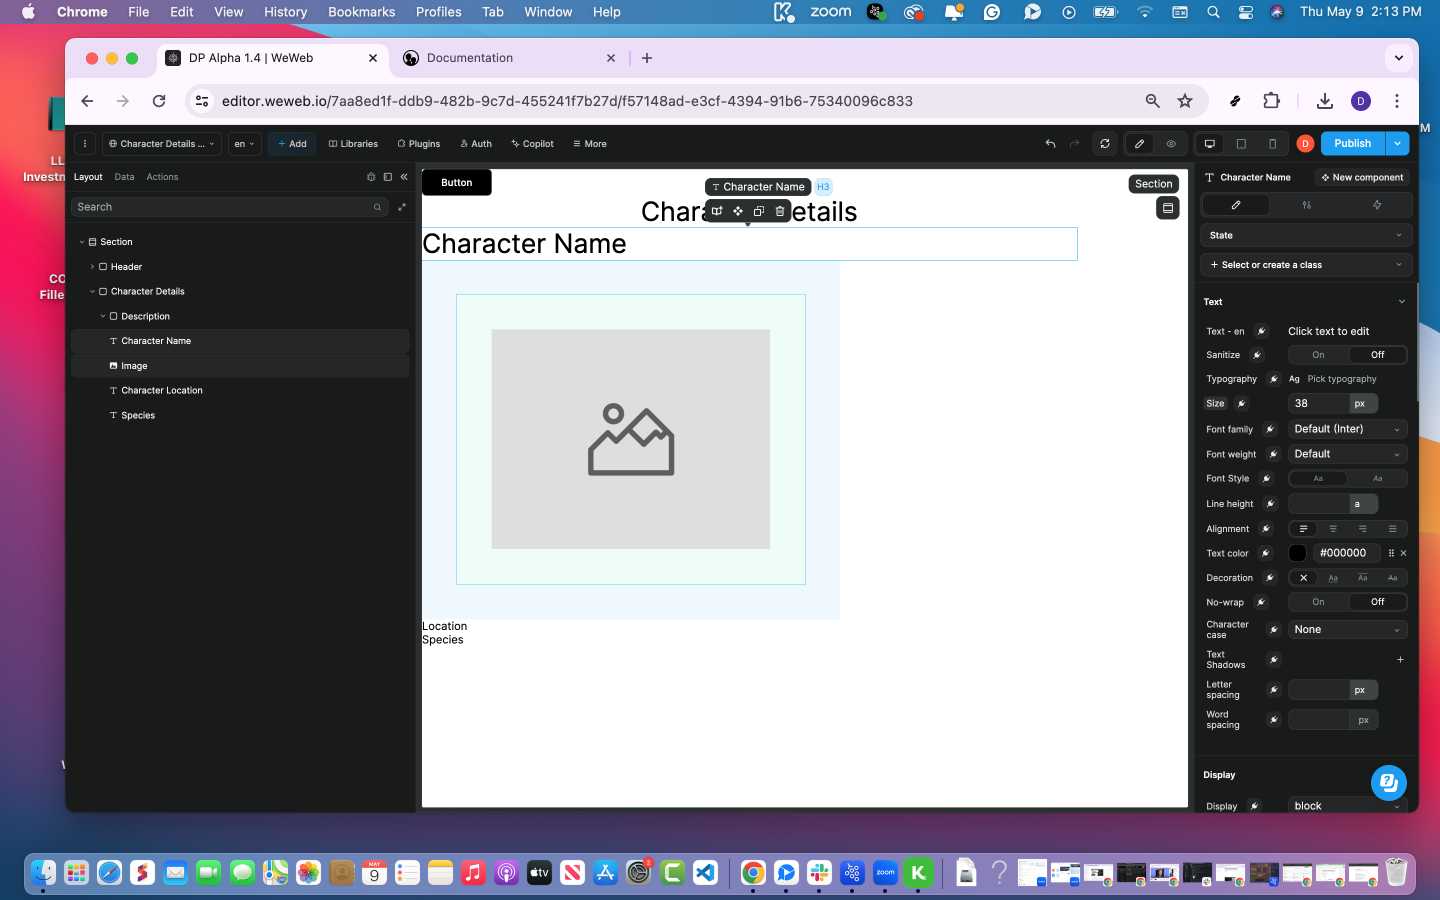Select mobile breakpoint icon
This screenshot has height=900, width=1440.
point(1272,144)
